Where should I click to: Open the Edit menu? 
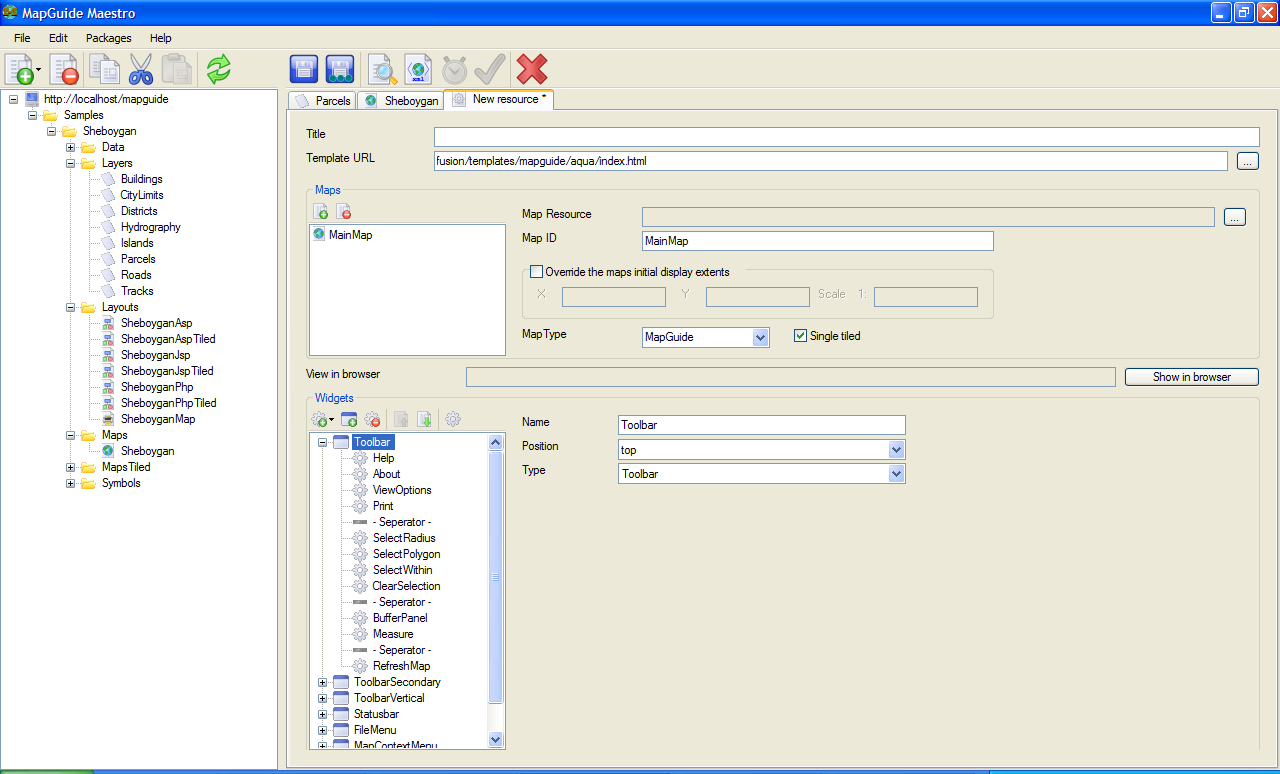[58, 38]
